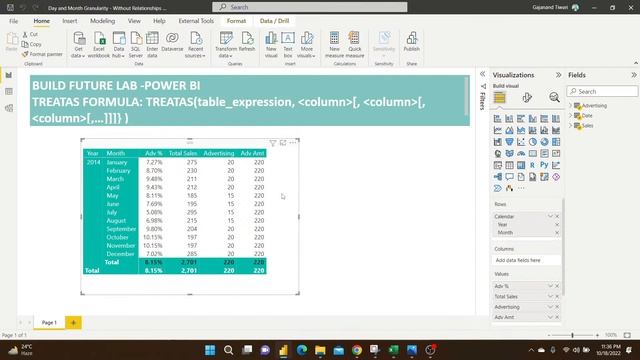Viewport: 640px width, 360px height.
Task: Click the filter icon on matrix visual
Action: pos(273,143)
